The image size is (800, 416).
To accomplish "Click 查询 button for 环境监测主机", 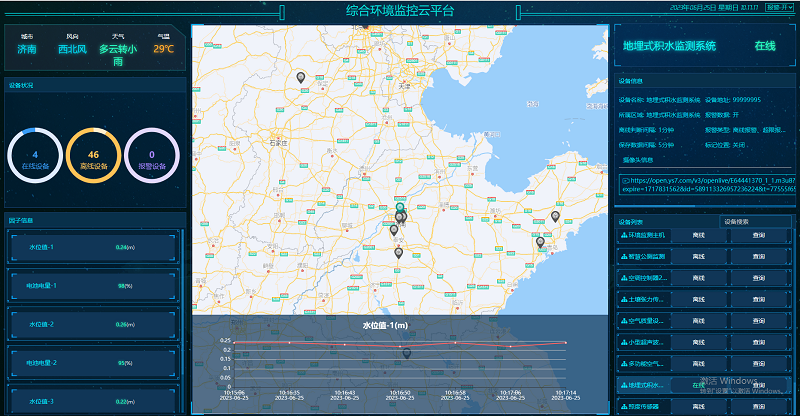I will [x=759, y=234].
